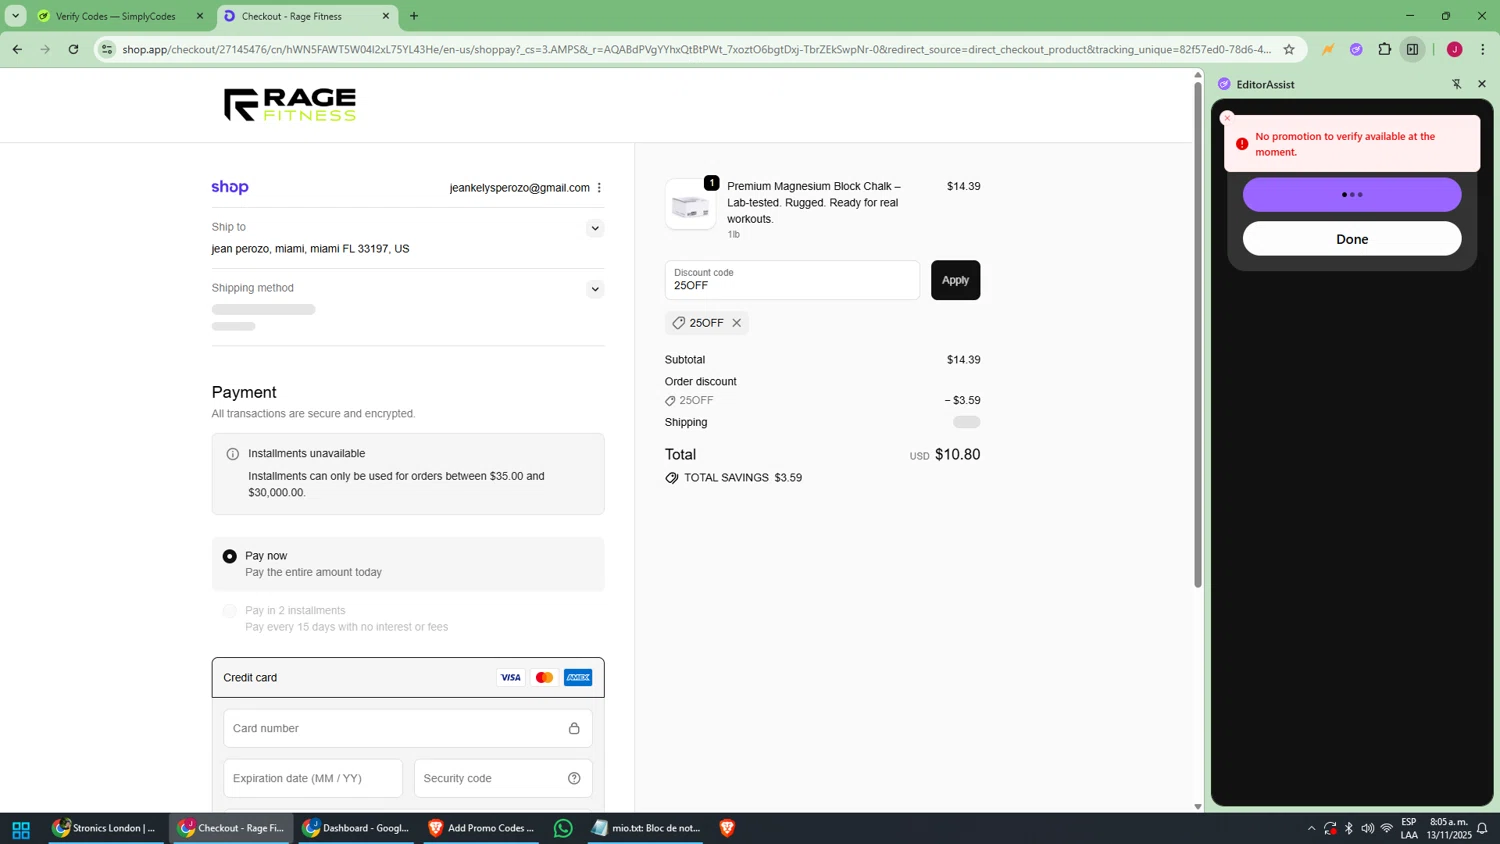
Task: Select the Credit card payment header
Action: point(408,678)
